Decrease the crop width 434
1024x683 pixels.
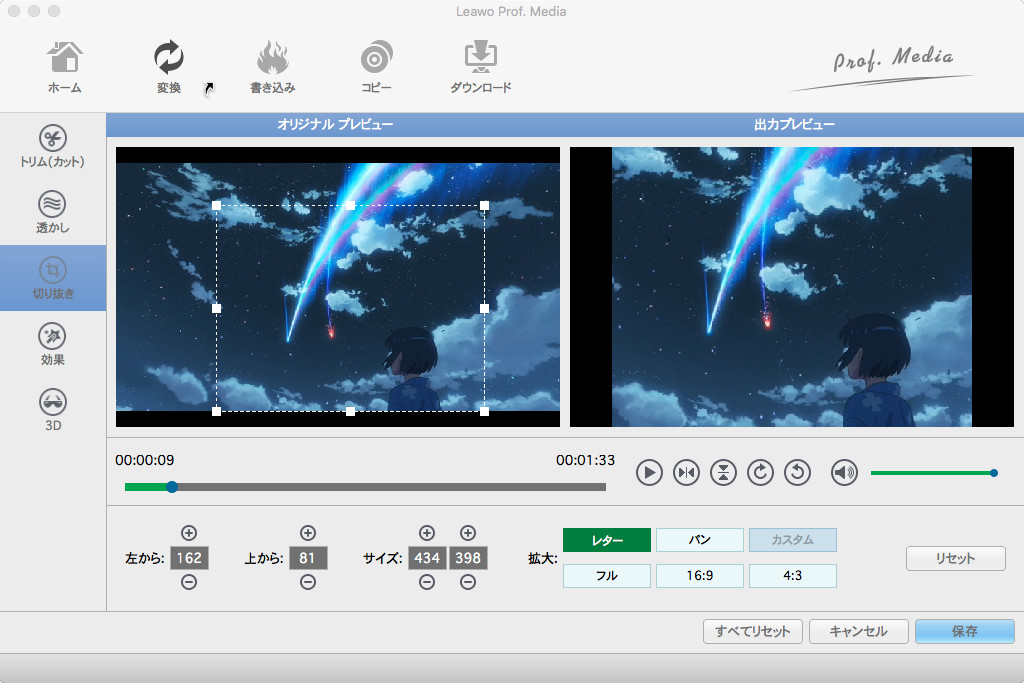click(x=426, y=582)
